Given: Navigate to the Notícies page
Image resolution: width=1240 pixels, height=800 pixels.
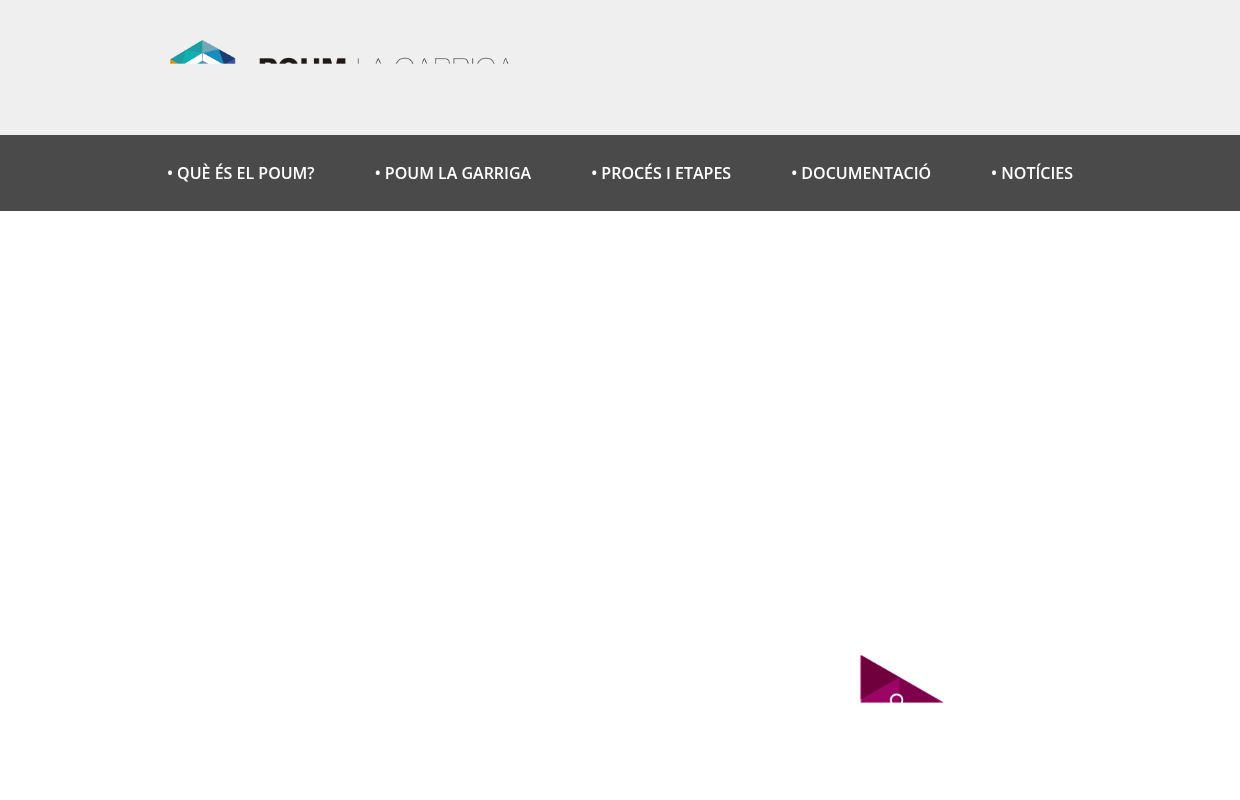Looking at the screenshot, I should pos(1036,173).
